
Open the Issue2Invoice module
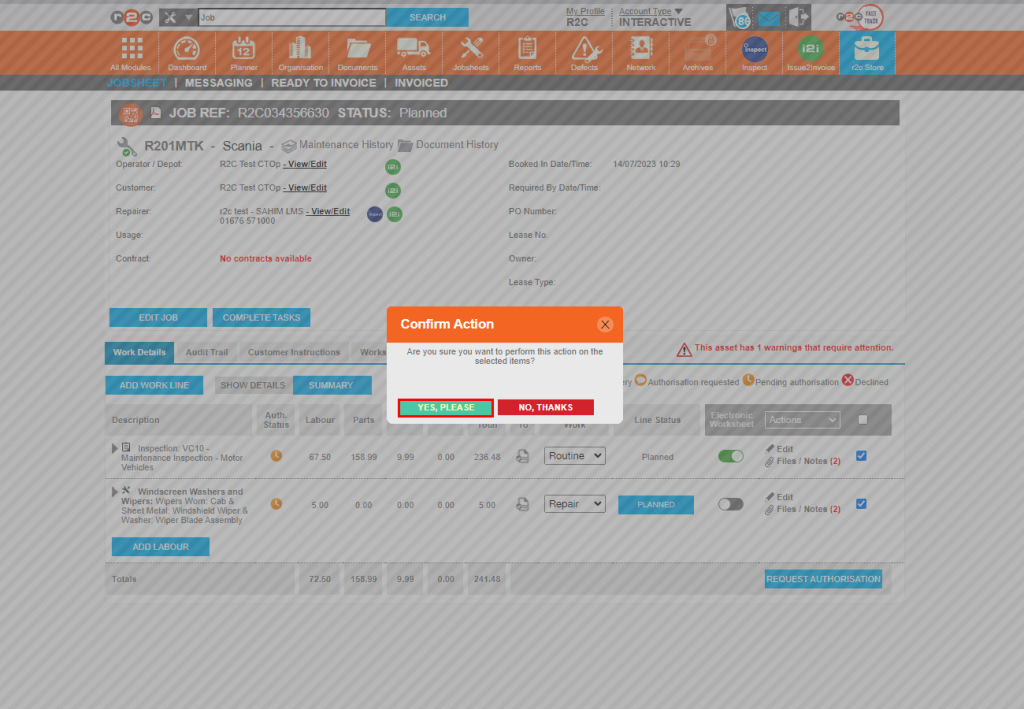[x=810, y=52]
